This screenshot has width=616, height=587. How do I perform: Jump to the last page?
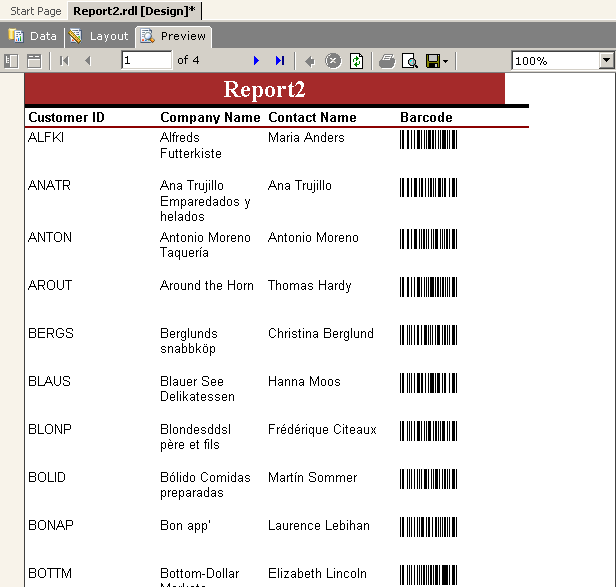280,61
